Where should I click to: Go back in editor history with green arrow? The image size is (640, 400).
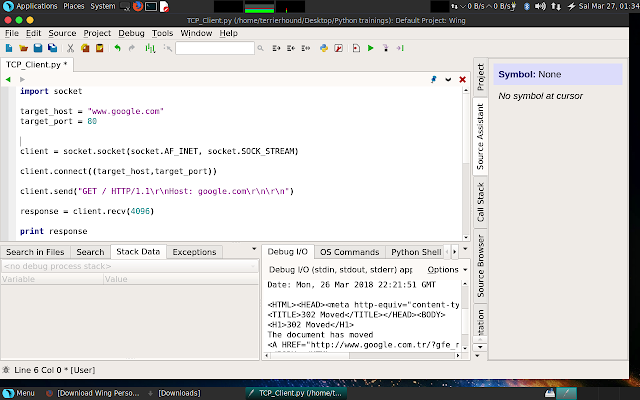tap(8, 79)
